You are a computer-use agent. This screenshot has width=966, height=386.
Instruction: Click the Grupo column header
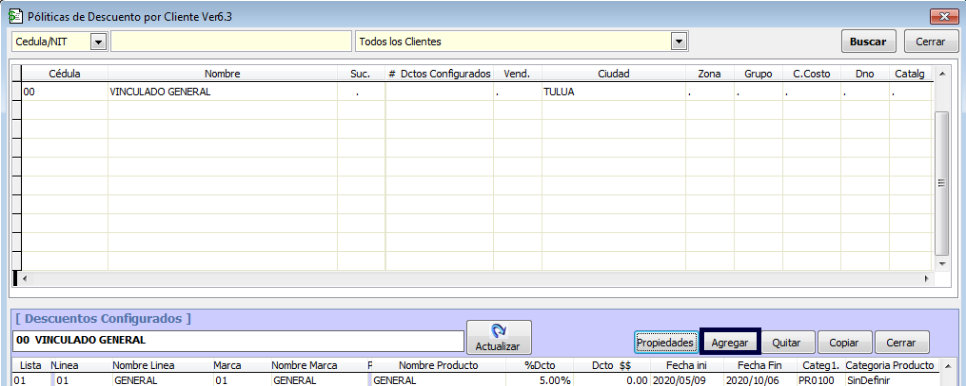(x=758, y=74)
